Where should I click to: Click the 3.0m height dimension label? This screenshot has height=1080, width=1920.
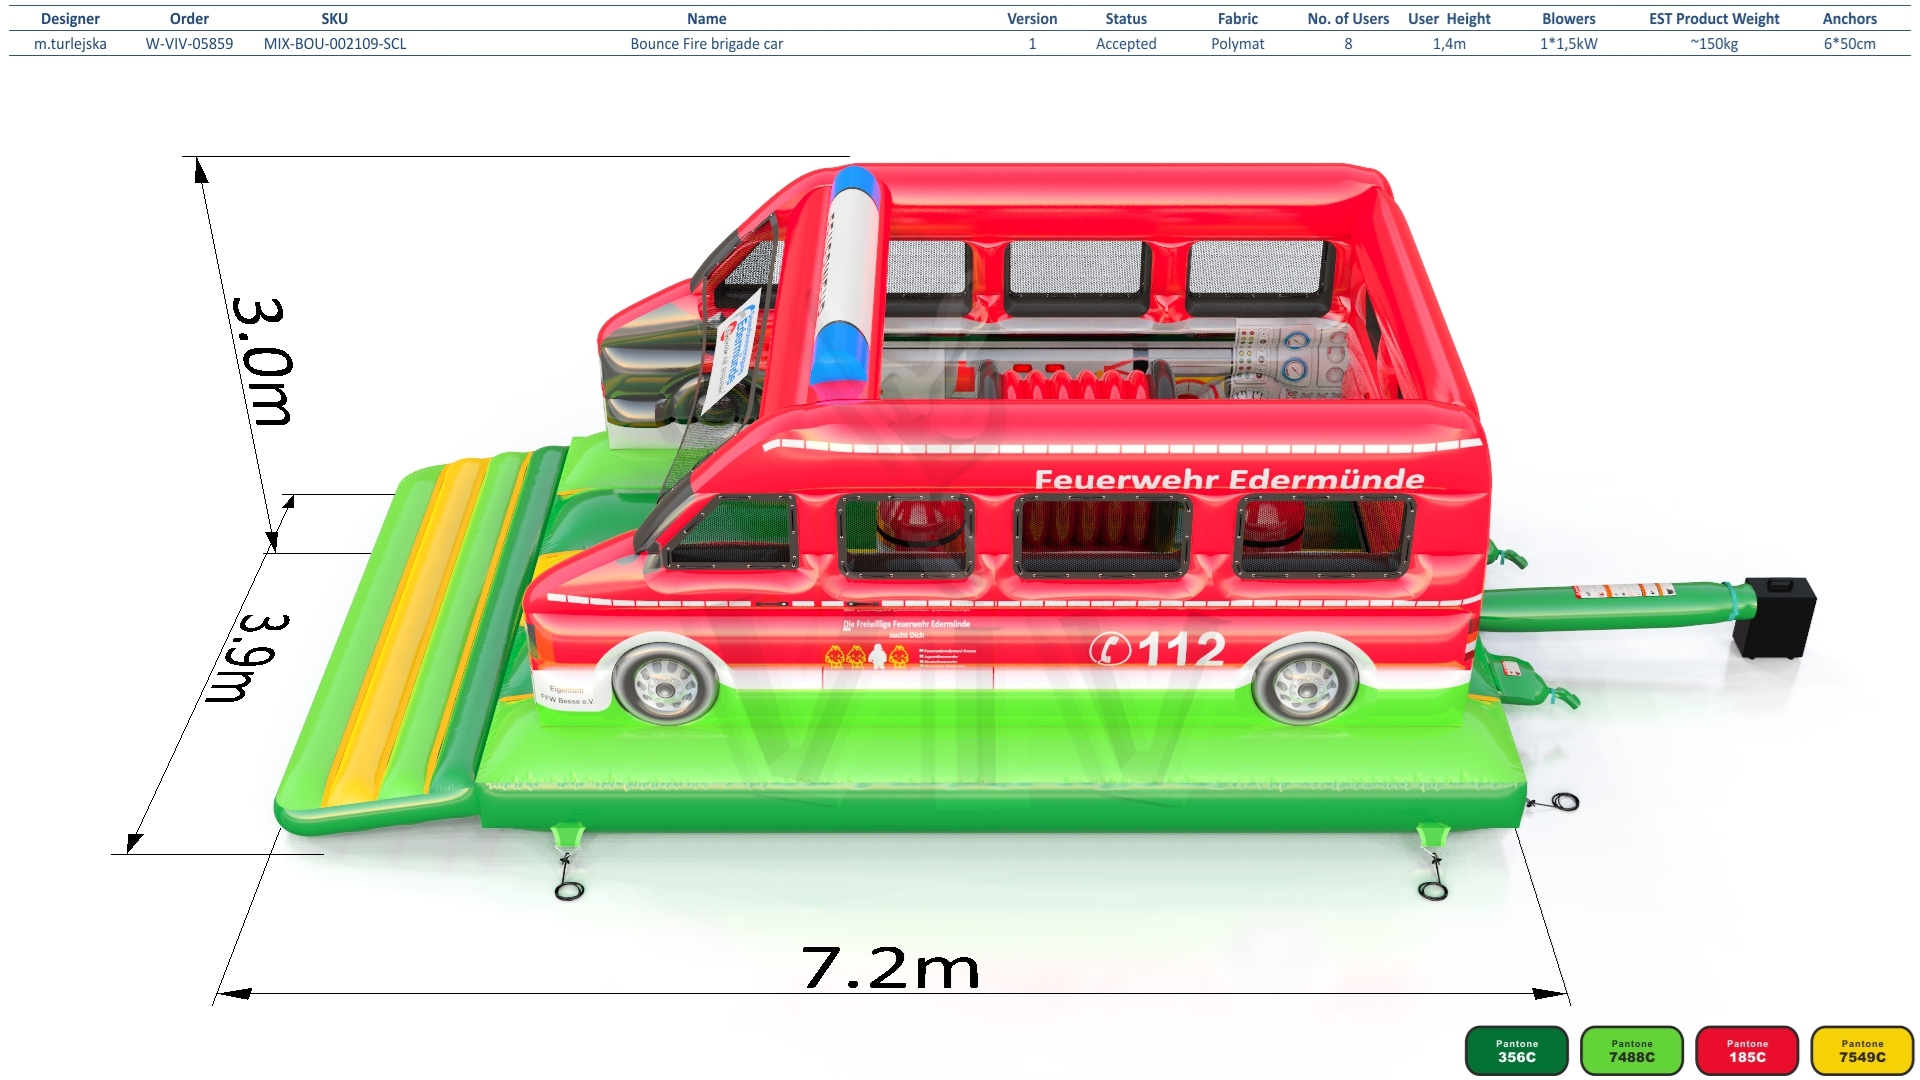262,361
